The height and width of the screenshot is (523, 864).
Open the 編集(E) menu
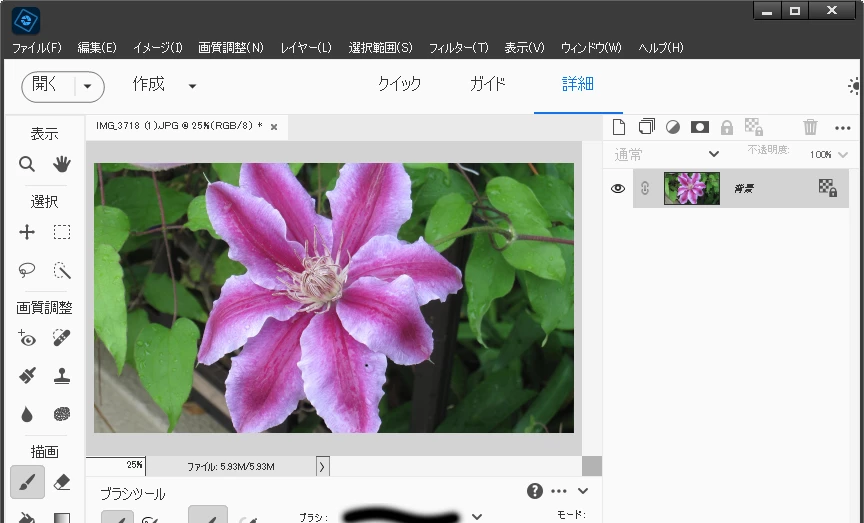point(97,48)
